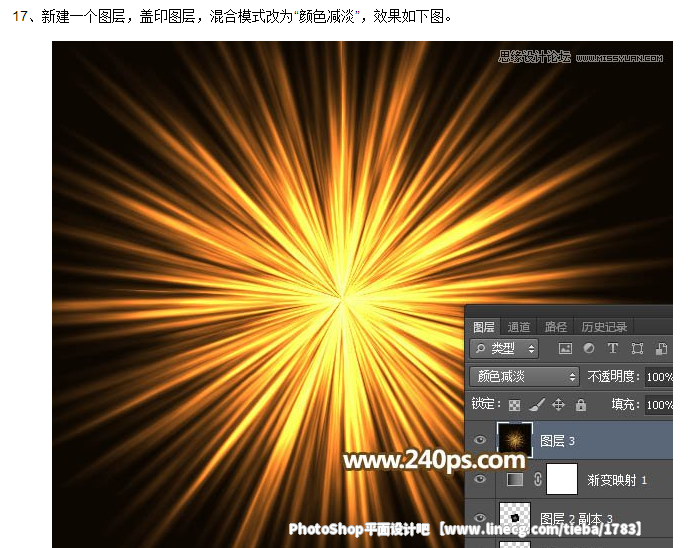Image resolution: width=697 pixels, height=548 pixels.
Task: Lock all with the padlock icon
Action: [x=581, y=404]
